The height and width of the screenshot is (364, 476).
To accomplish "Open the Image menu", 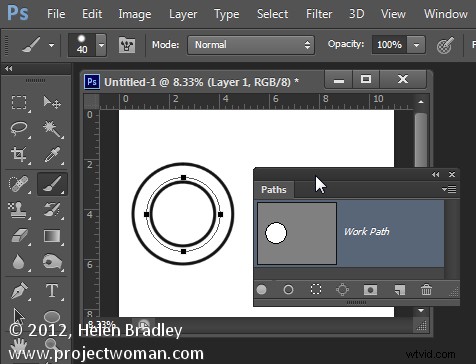I will (x=135, y=14).
